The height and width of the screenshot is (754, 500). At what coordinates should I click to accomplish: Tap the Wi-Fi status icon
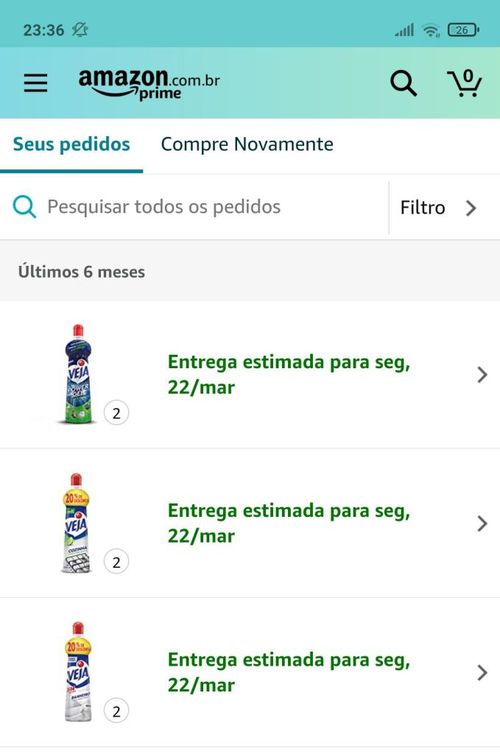coord(431,30)
